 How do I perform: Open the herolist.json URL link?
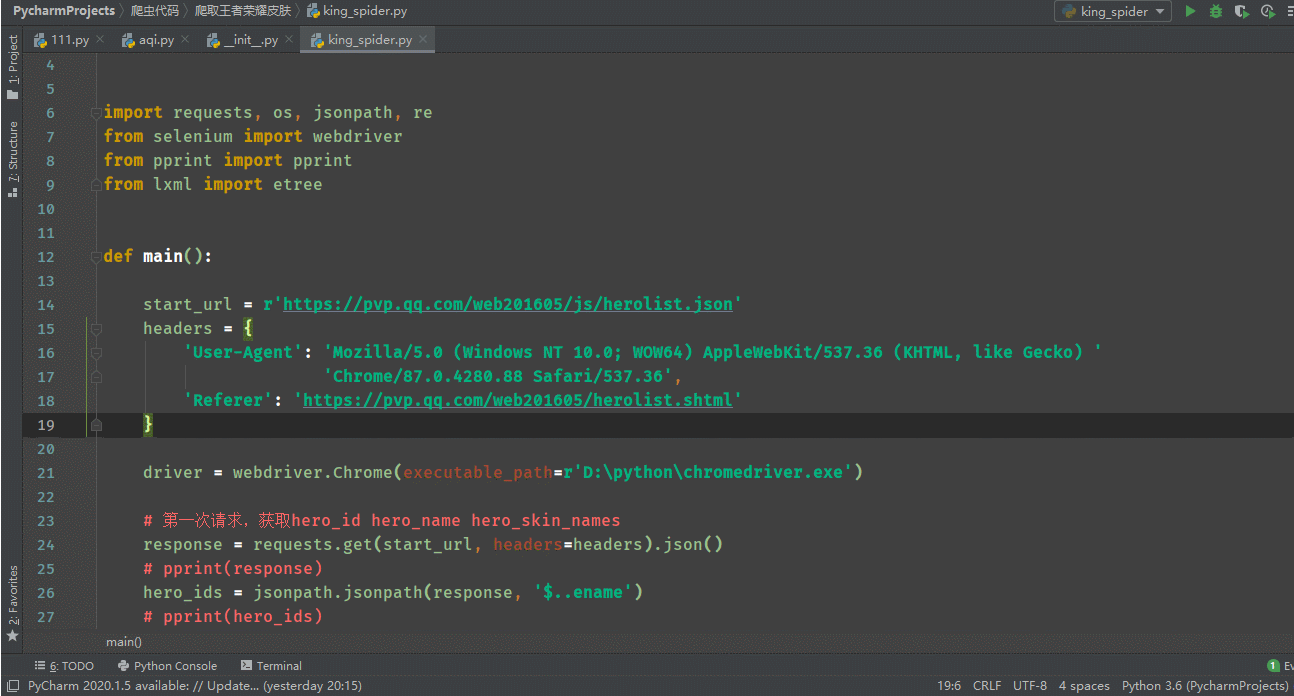click(x=508, y=304)
